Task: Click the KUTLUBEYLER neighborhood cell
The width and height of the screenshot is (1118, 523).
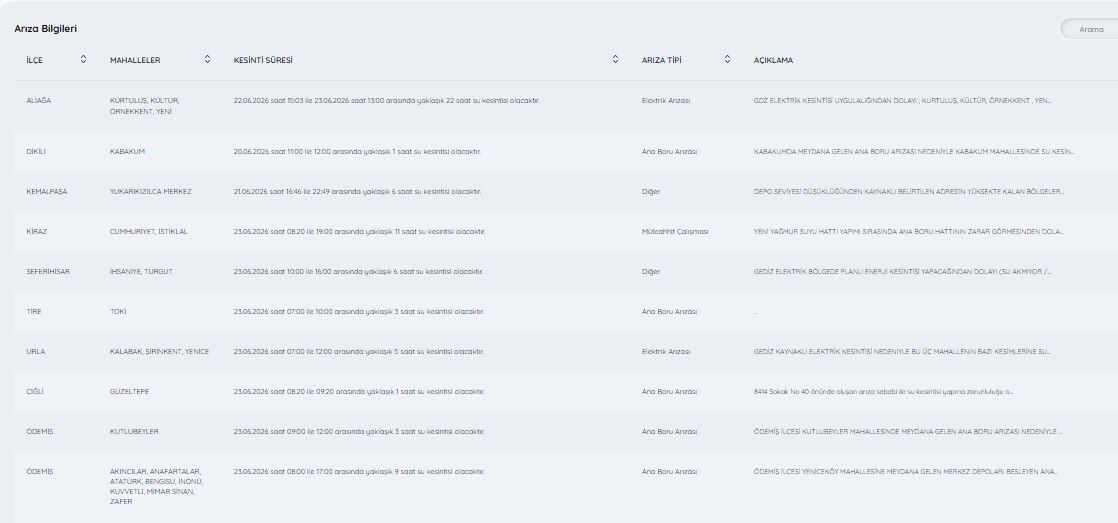Action: 134,431
